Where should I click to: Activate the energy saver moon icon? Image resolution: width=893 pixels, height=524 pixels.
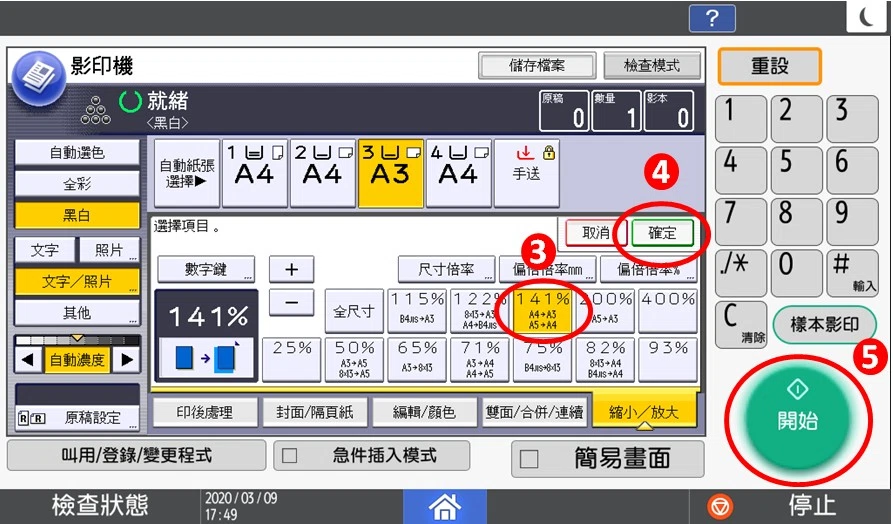(x=866, y=17)
